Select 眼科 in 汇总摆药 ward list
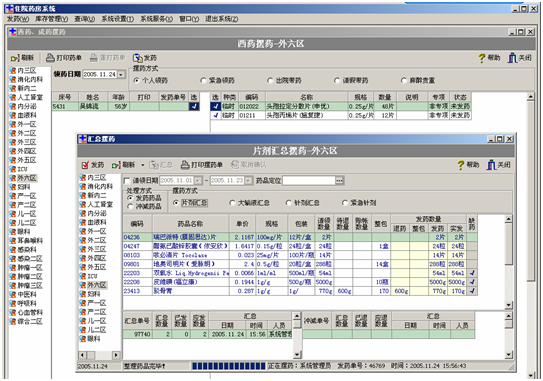The image size is (543, 381). click(90, 339)
